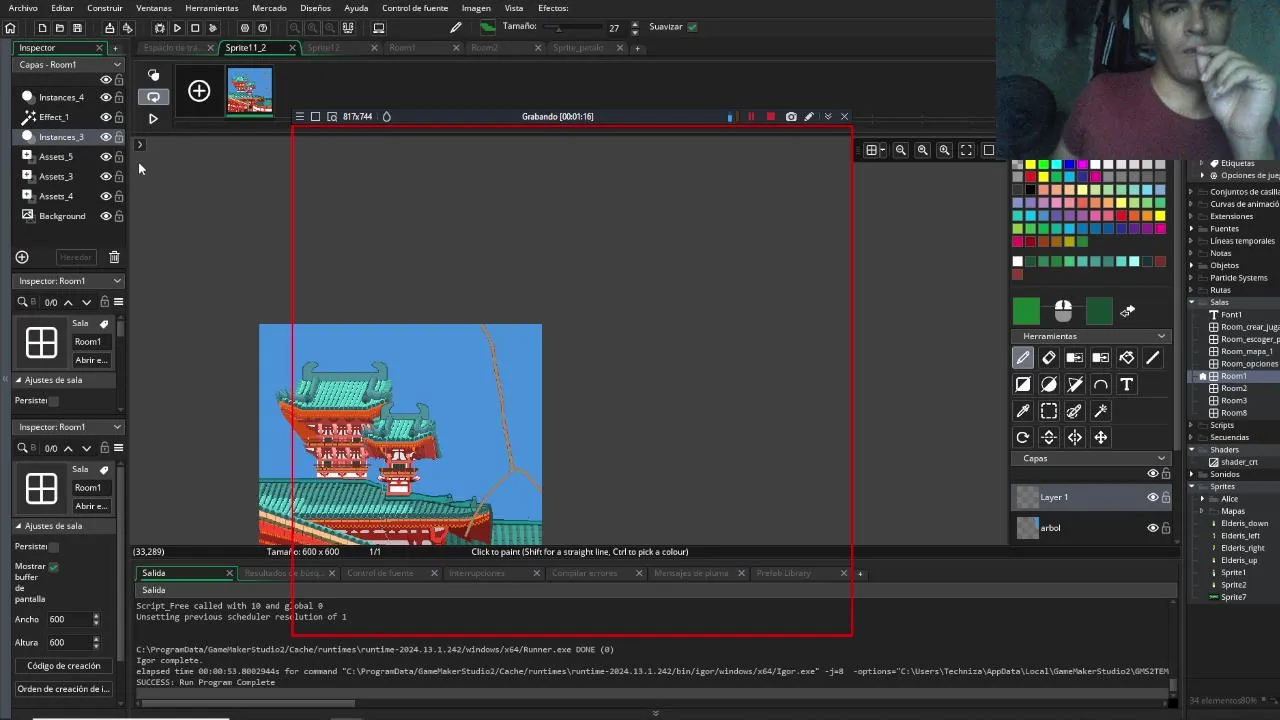This screenshot has width=1280, height=720.
Task: Select the Rectangle selection tool
Action: [1049, 411]
